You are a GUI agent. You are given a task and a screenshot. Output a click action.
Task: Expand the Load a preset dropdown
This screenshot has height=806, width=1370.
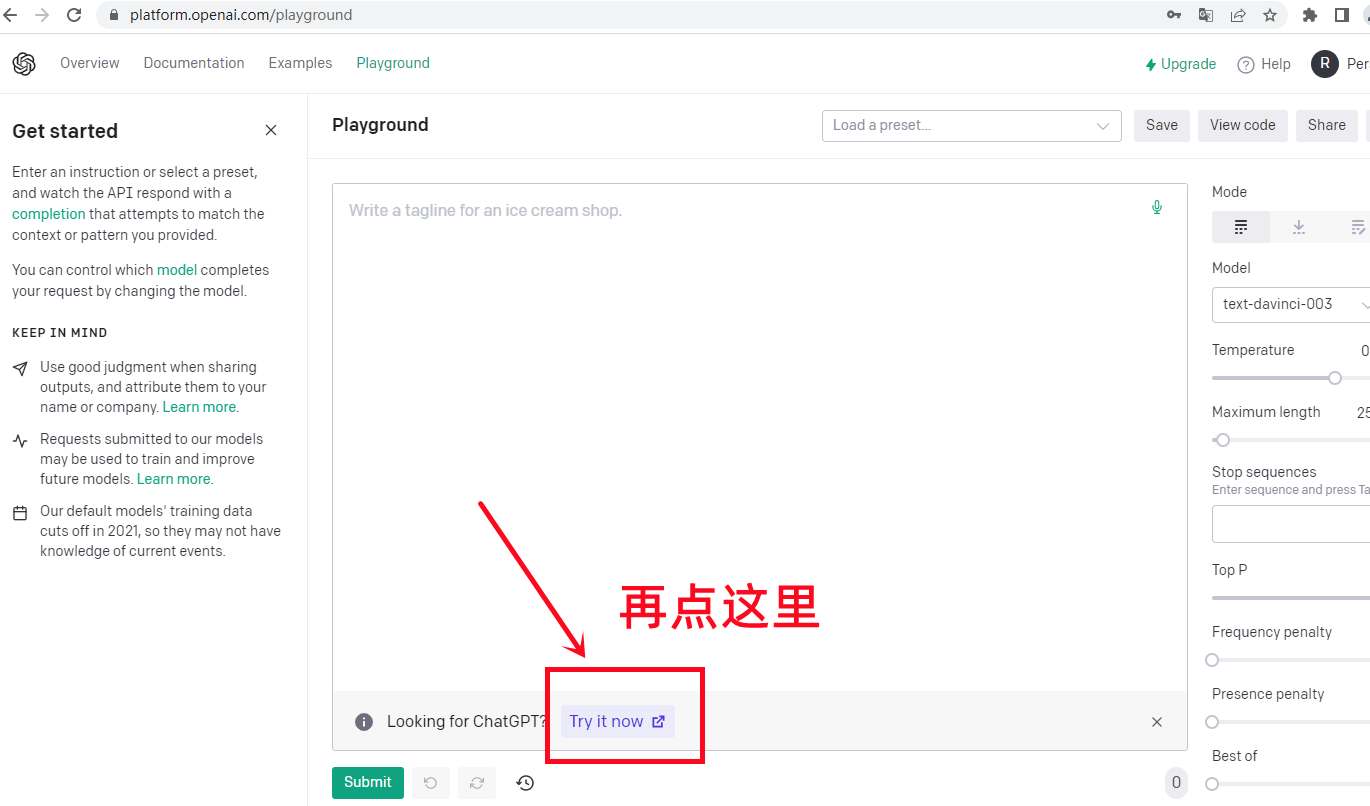[x=971, y=126]
